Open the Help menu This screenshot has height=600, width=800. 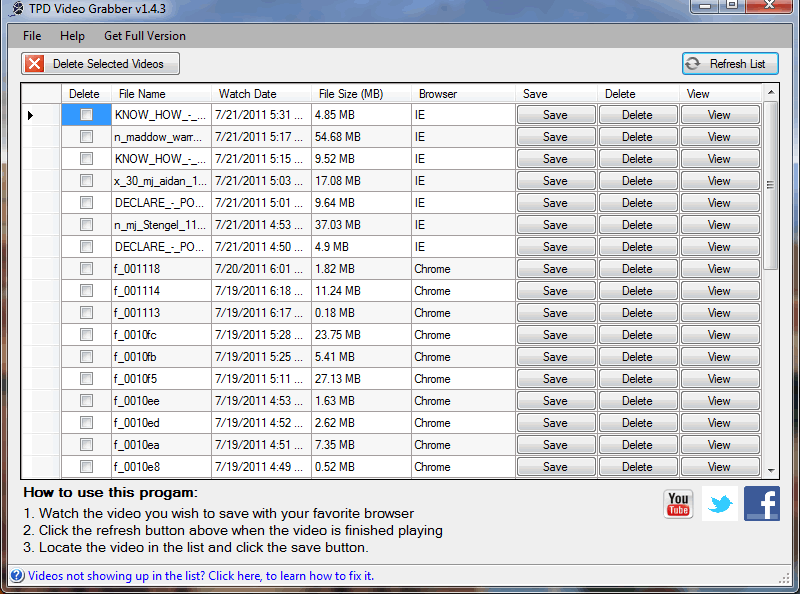tap(72, 36)
